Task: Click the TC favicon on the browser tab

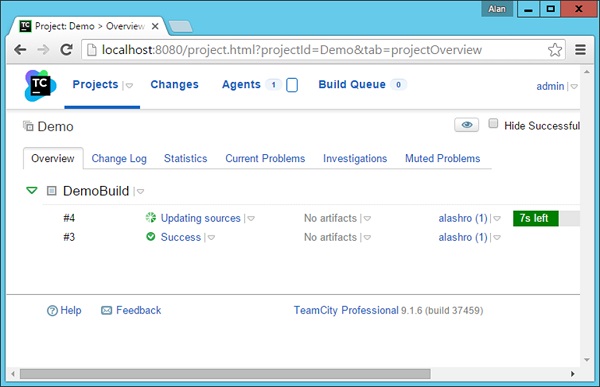Action: (25, 26)
